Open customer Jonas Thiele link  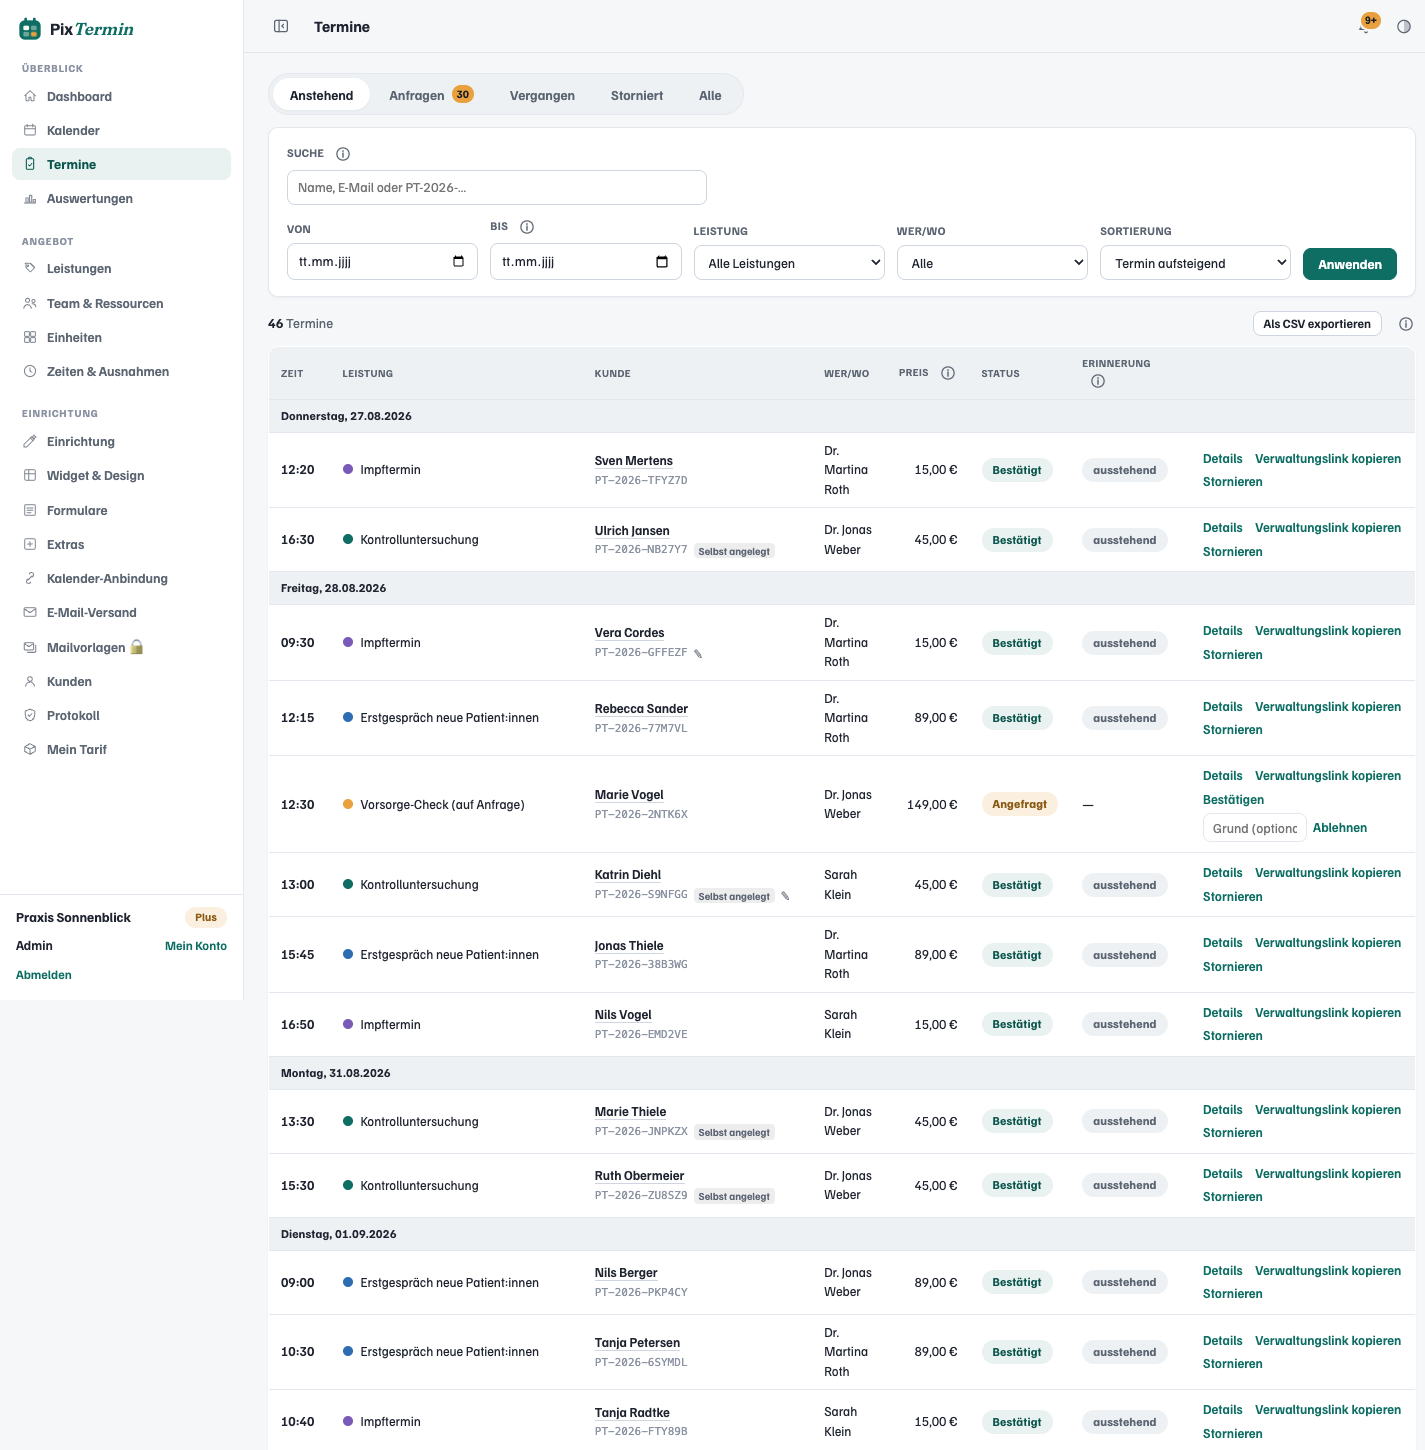coord(629,946)
